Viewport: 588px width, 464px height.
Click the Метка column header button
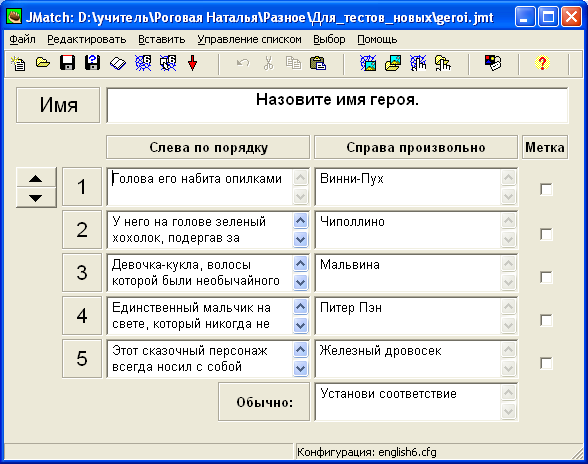click(544, 147)
